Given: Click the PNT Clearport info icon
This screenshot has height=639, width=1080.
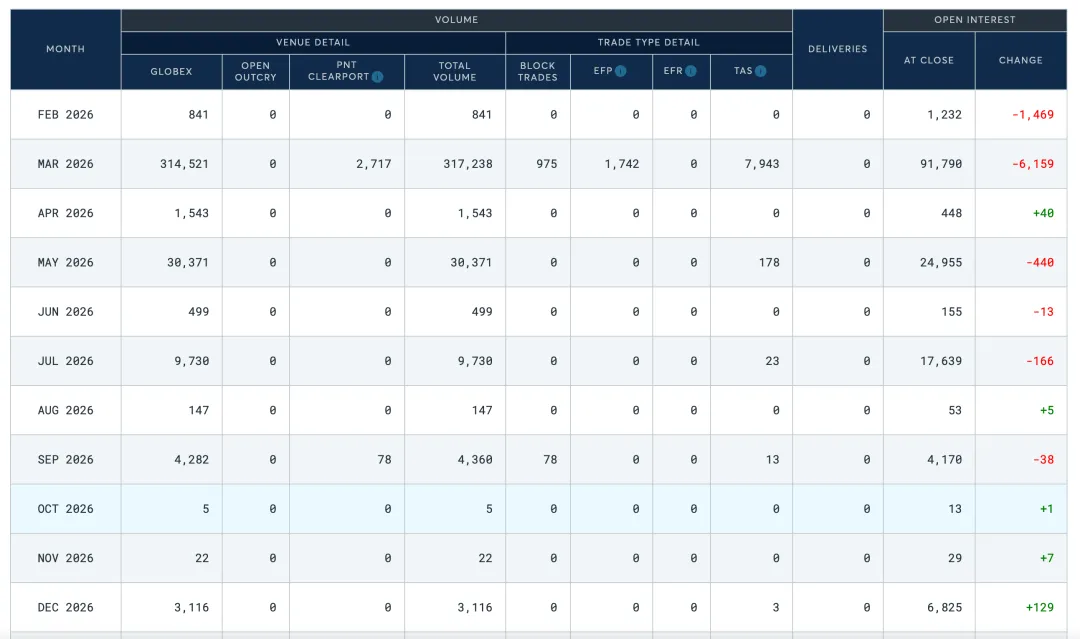Looking at the screenshot, I should tap(377, 76).
